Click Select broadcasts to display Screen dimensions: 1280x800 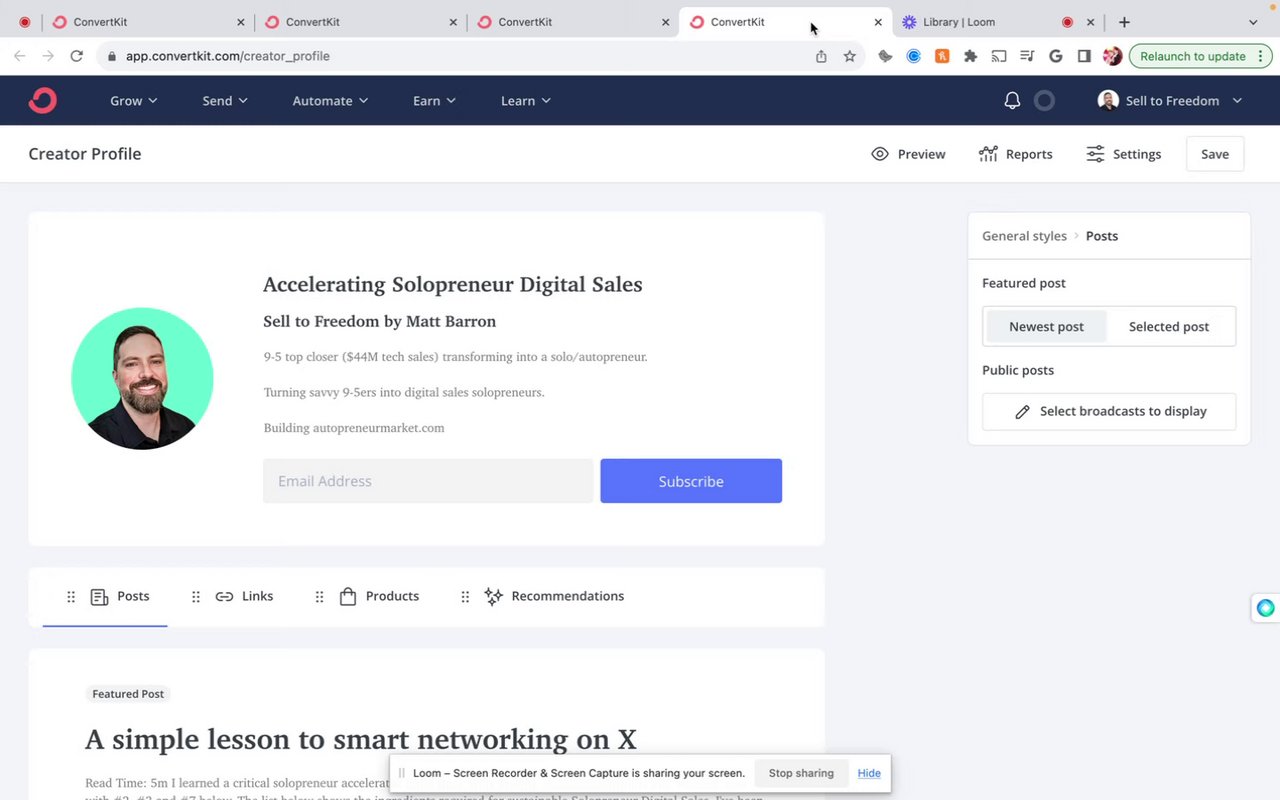(x=1109, y=412)
